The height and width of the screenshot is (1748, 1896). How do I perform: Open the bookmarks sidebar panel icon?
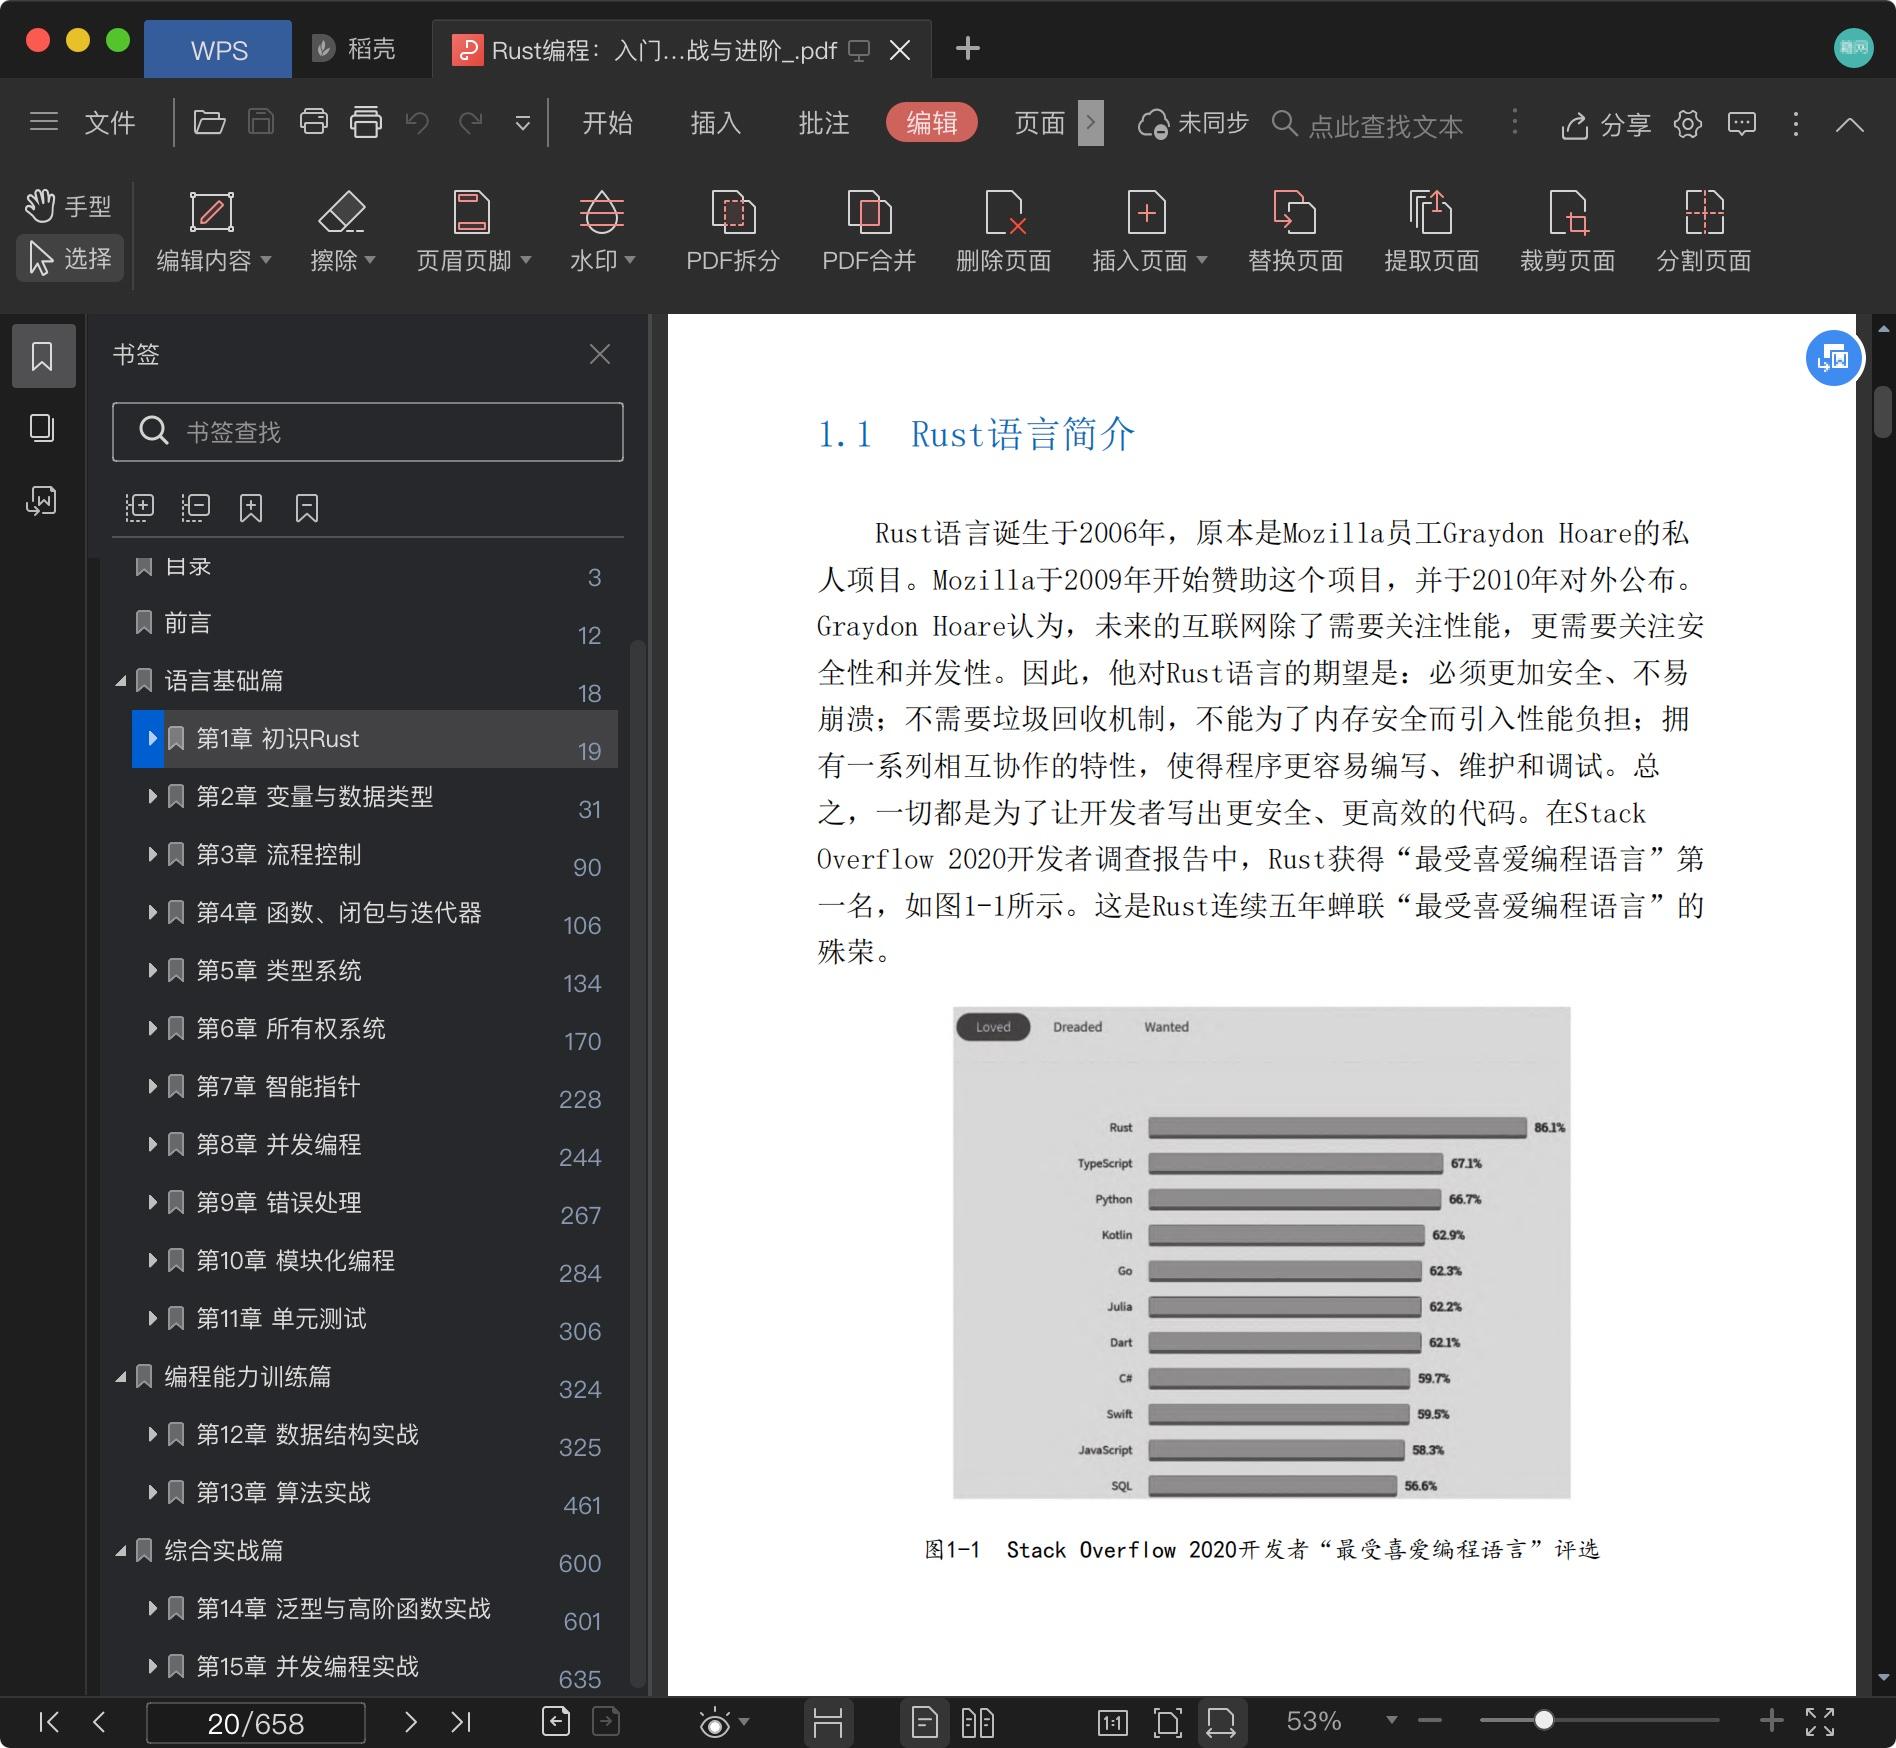43,356
